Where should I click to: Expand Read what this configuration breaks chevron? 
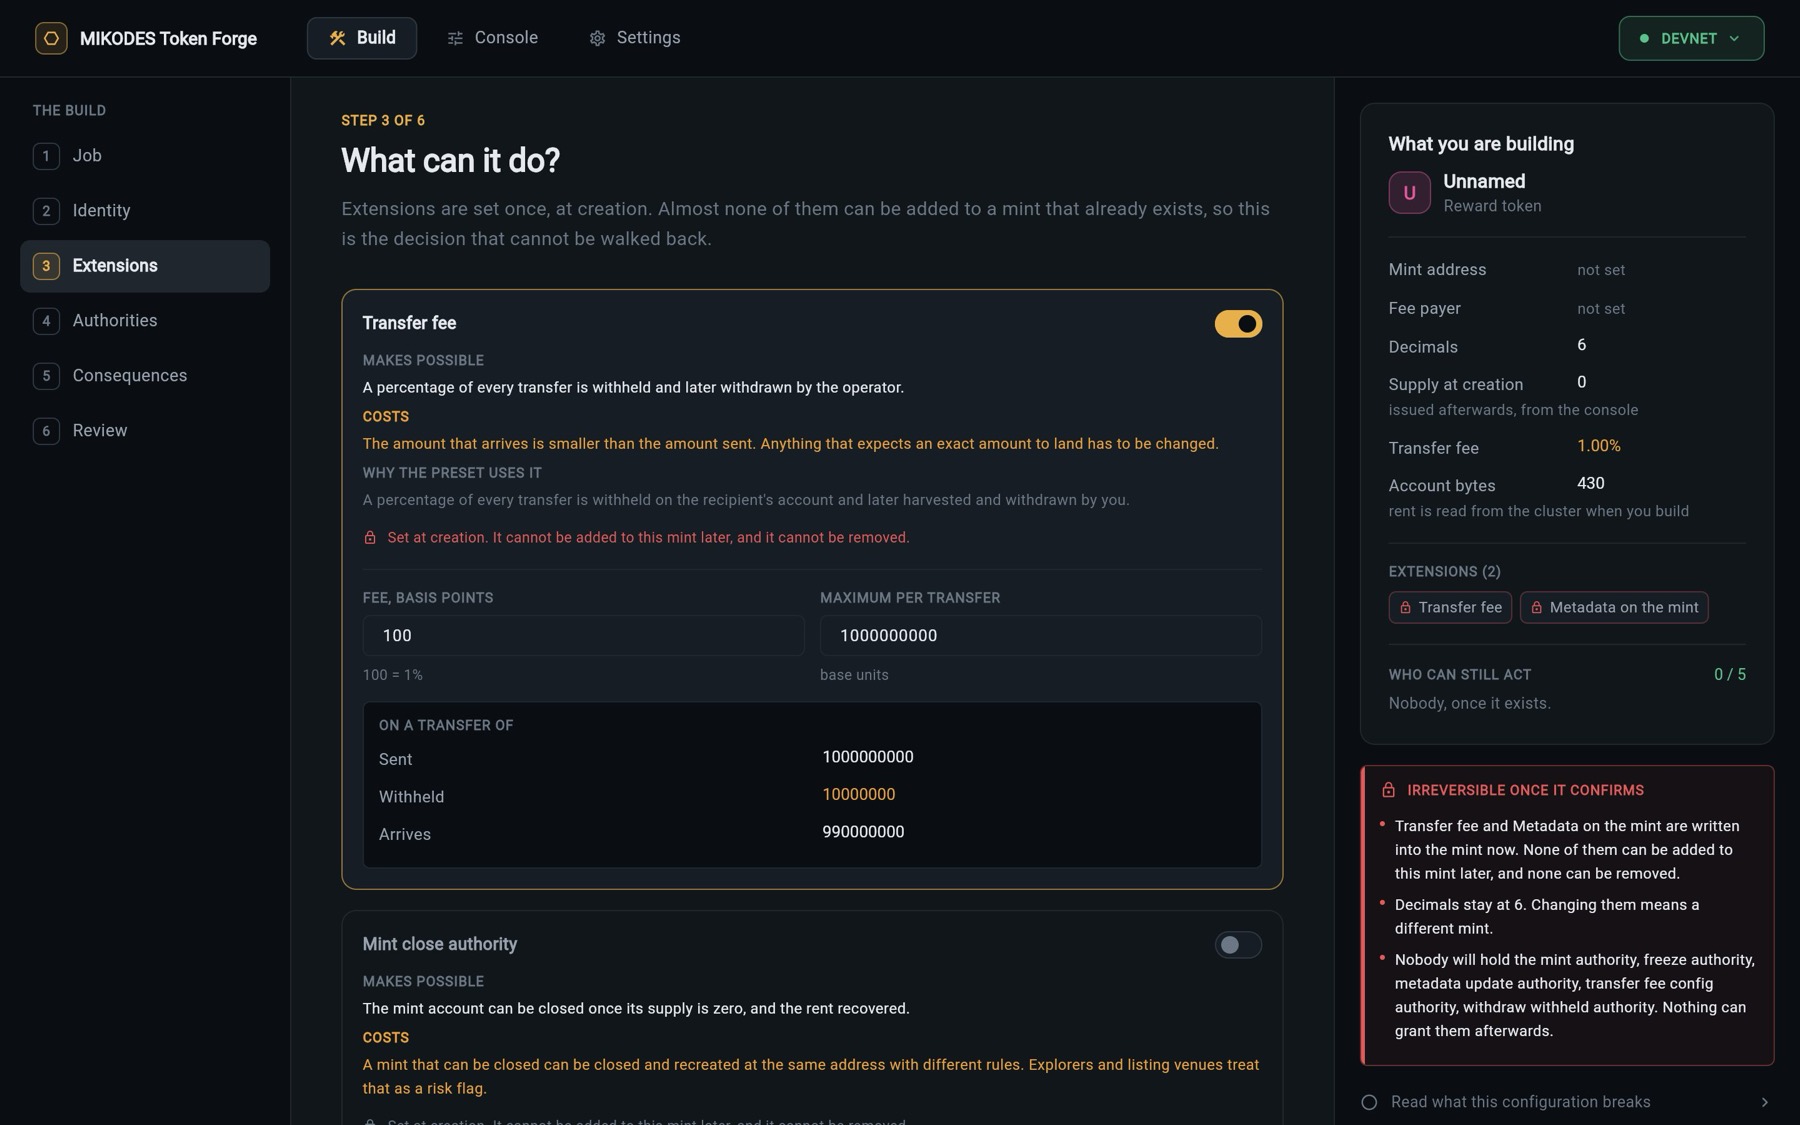point(1764,1102)
